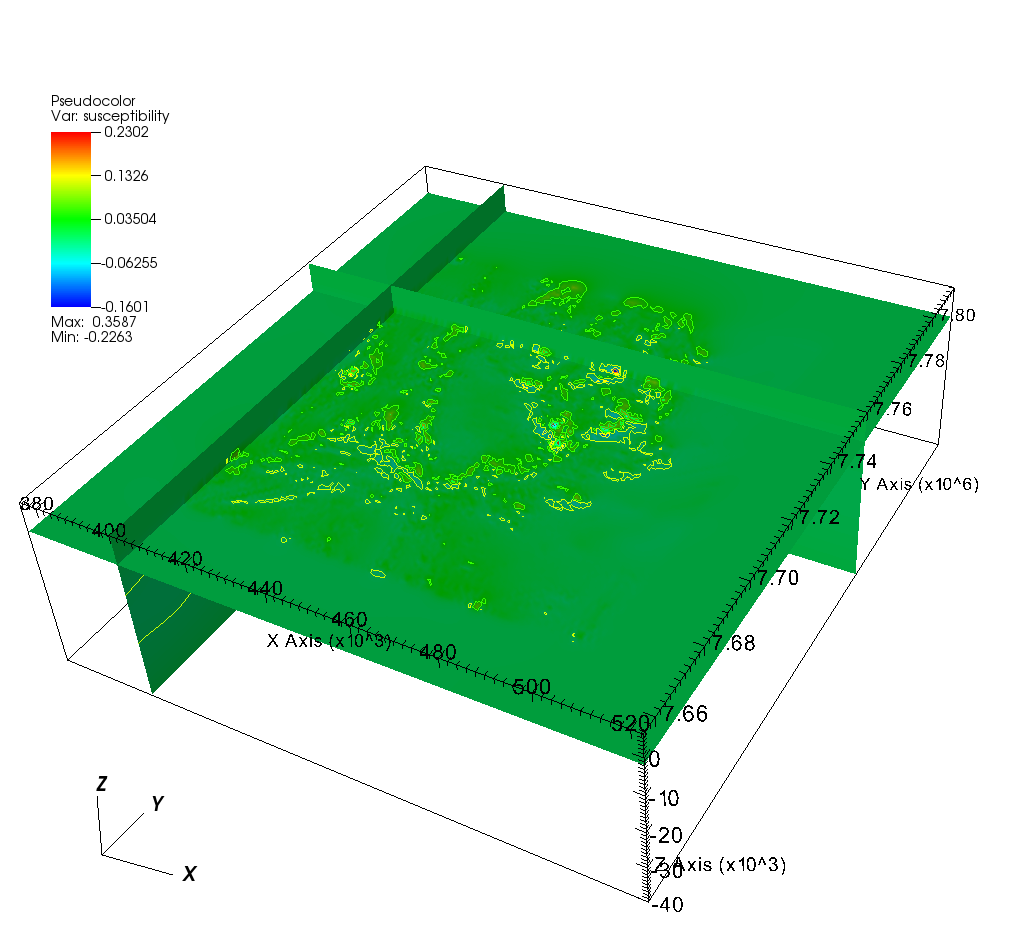Click the -0.1601 legend value
This screenshot has width=1024, height=950.
(x=124, y=306)
